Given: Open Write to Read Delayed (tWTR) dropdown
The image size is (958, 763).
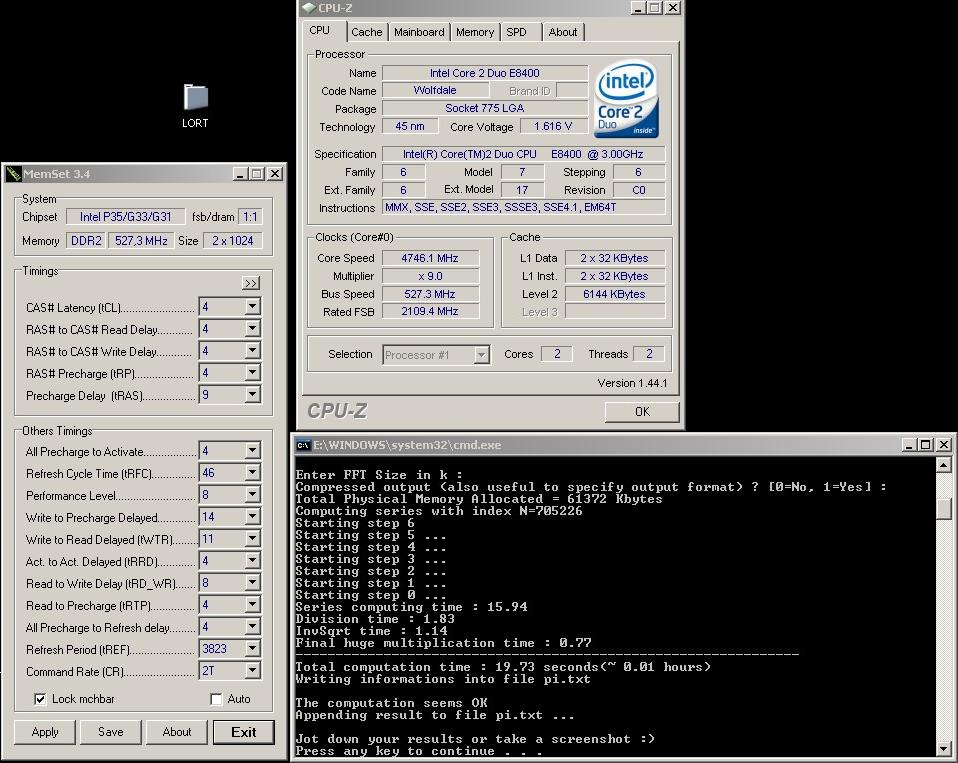Looking at the screenshot, I should [x=252, y=539].
